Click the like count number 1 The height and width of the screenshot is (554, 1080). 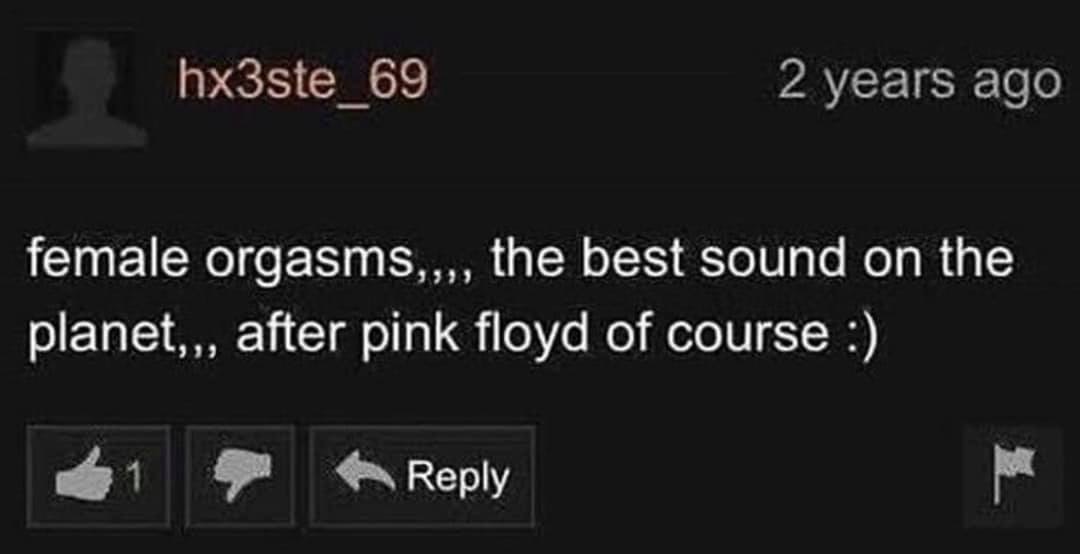pos(136,477)
